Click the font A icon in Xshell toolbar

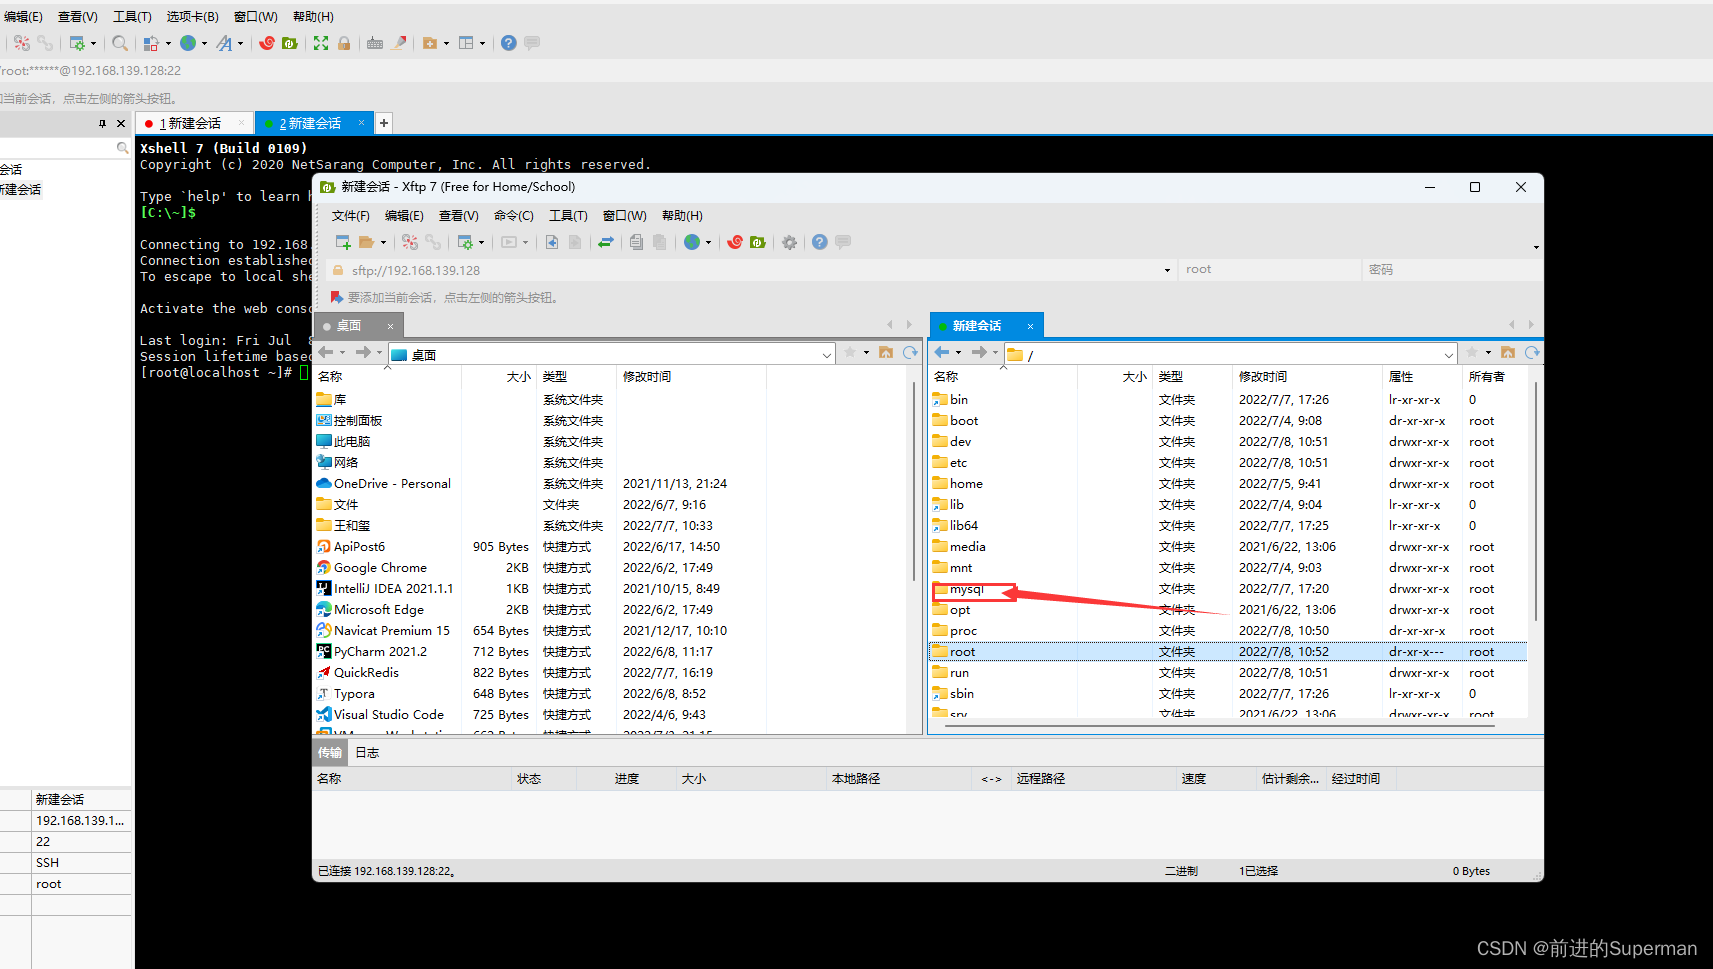click(x=224, y=43)
